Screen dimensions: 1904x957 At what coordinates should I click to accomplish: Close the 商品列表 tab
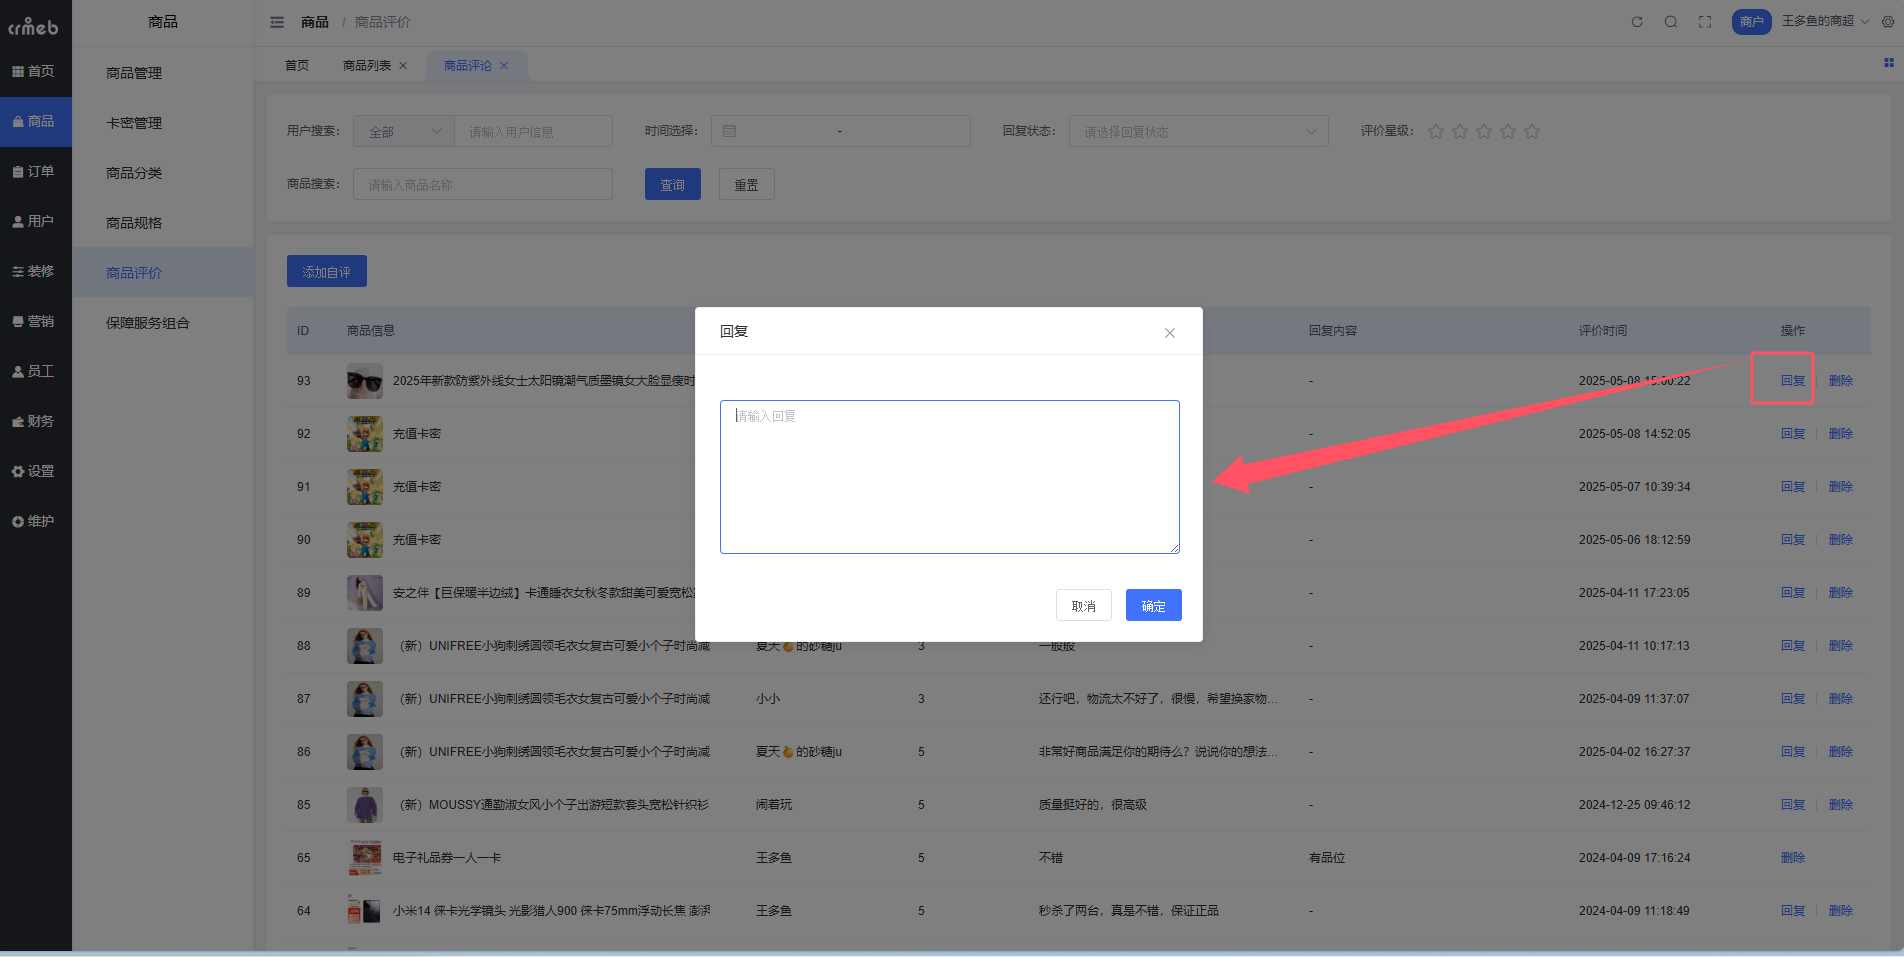point(403,66)
